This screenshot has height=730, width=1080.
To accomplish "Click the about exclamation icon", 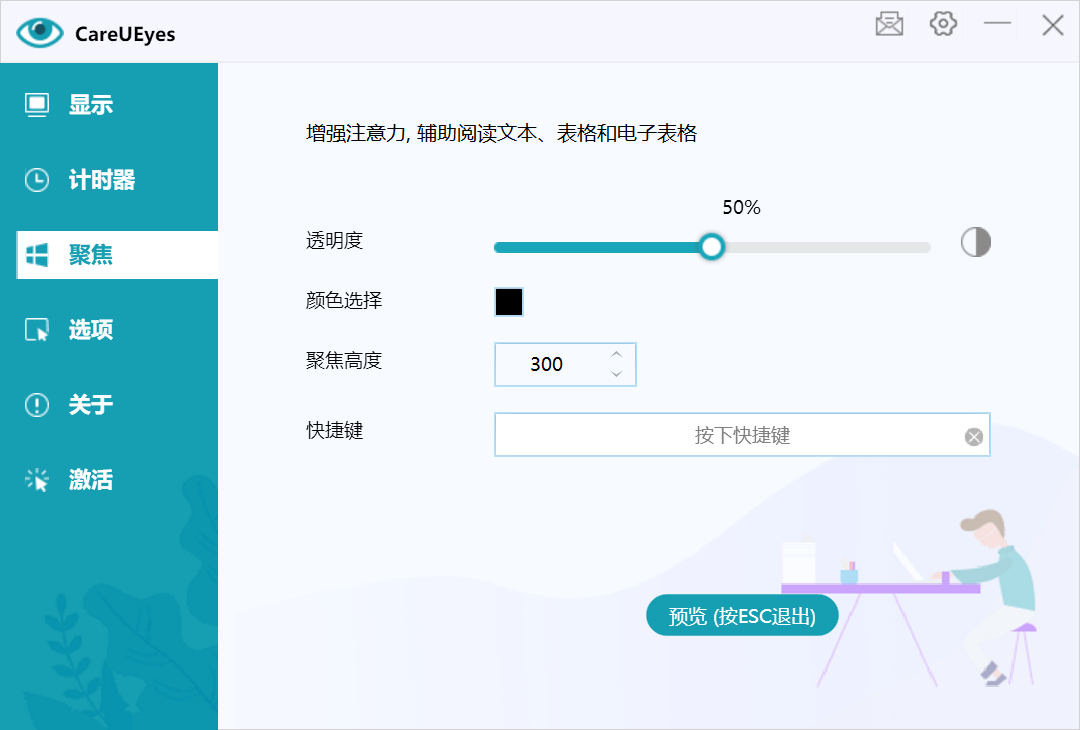I will pos(37,405).
